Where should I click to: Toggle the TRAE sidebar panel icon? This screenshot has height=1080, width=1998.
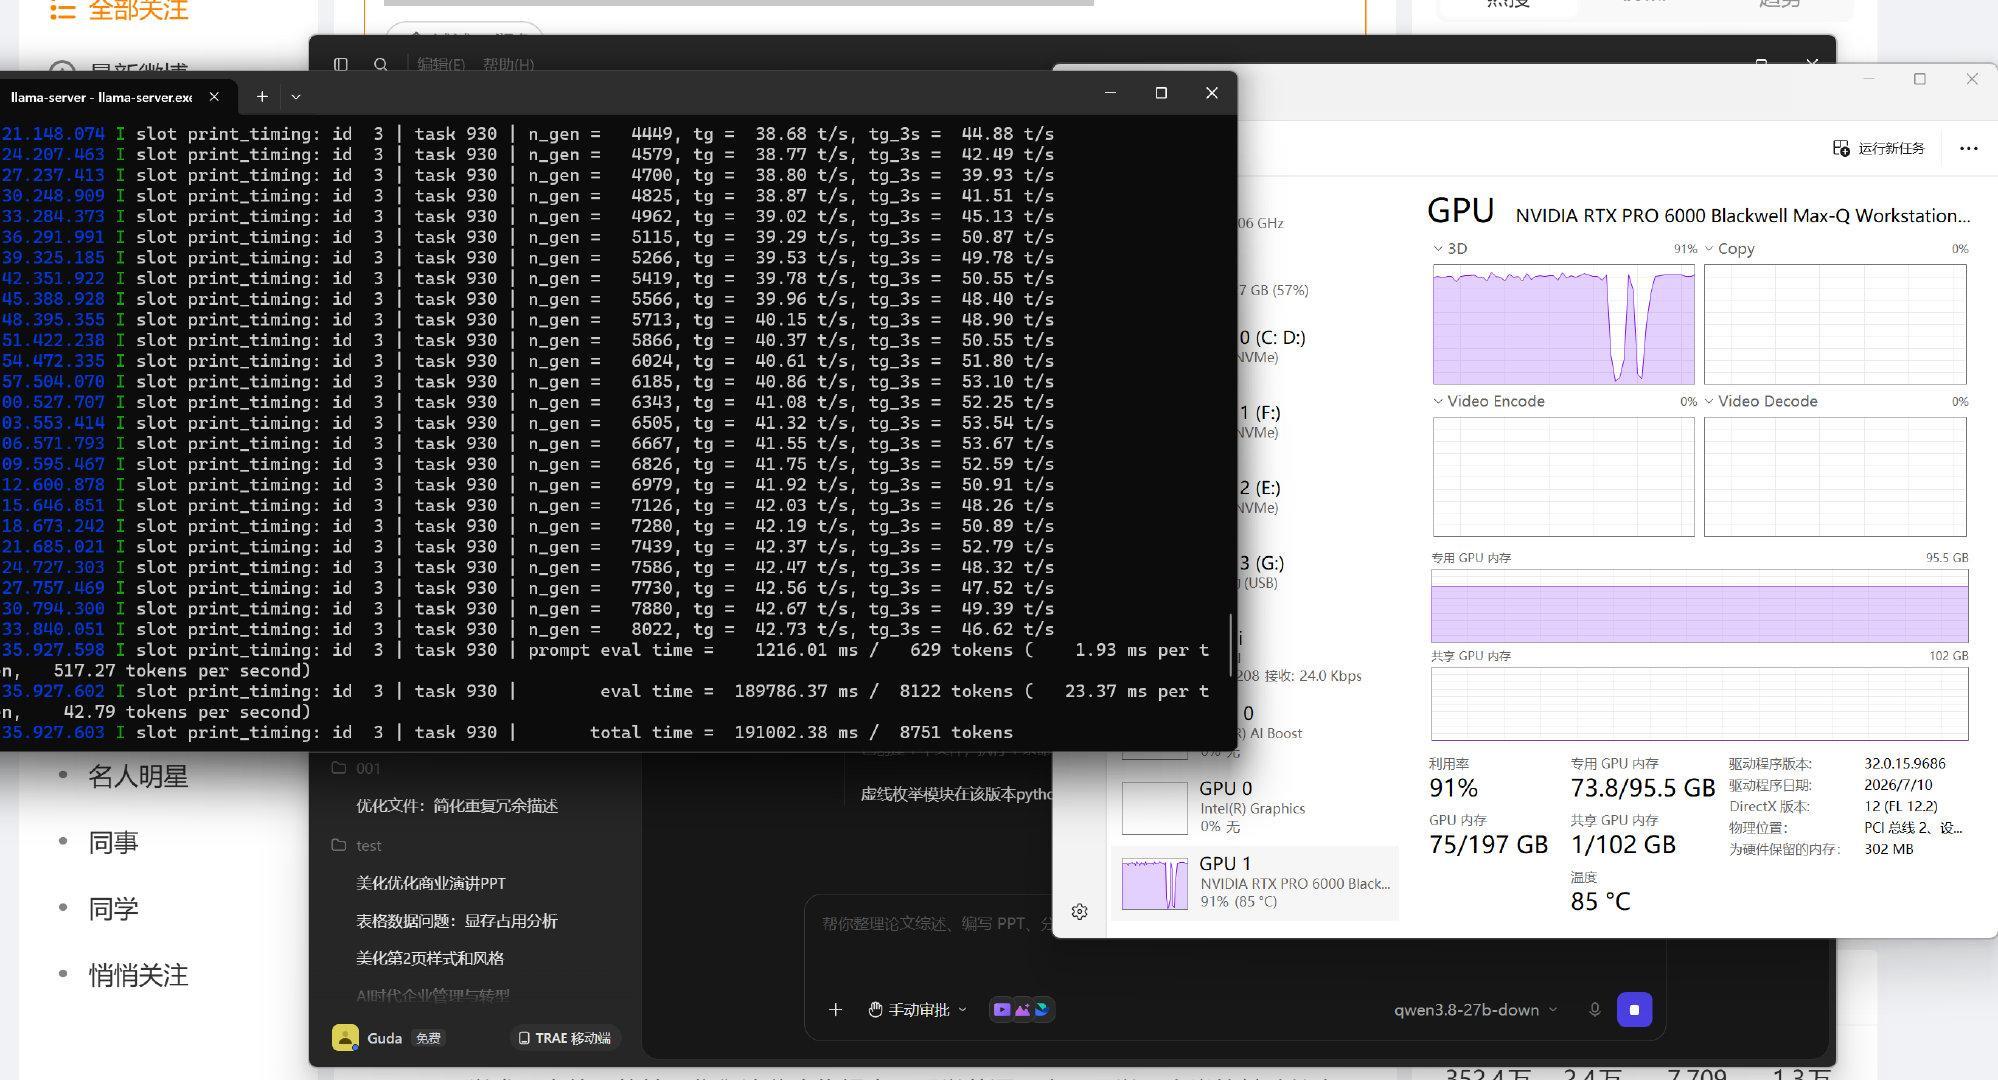click(x=341, y=64)
